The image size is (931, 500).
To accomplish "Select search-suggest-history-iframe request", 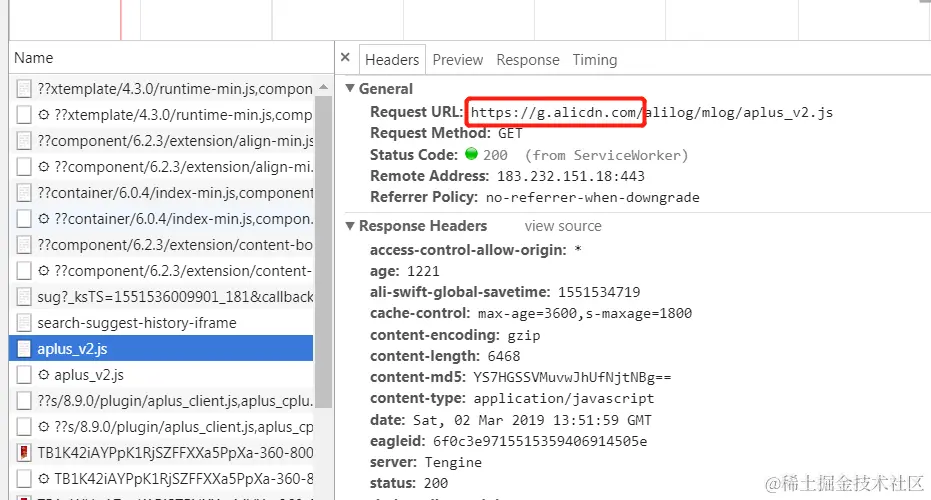I will (161, 322).
